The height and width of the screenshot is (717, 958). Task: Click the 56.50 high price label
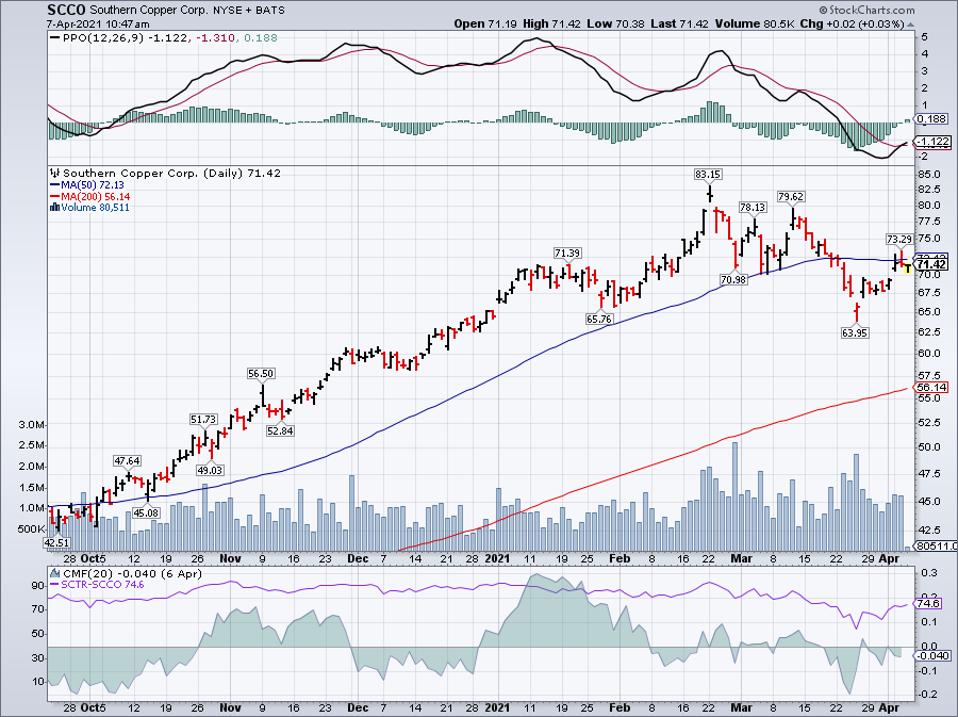point(261,374)
